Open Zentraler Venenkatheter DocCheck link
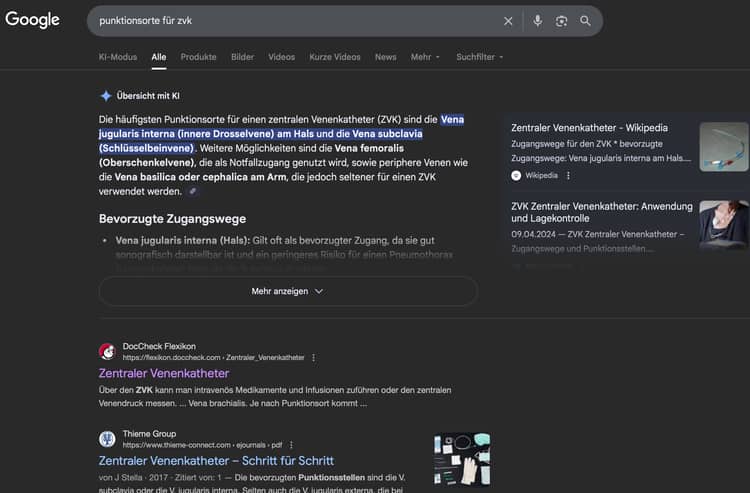 (x=164, y=373)
